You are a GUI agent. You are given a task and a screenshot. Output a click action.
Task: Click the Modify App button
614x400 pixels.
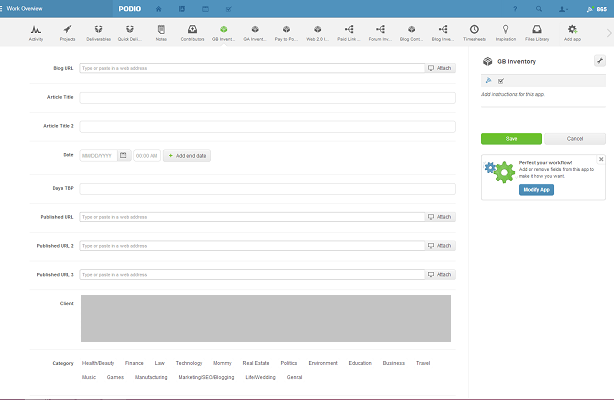coord(536,189)
